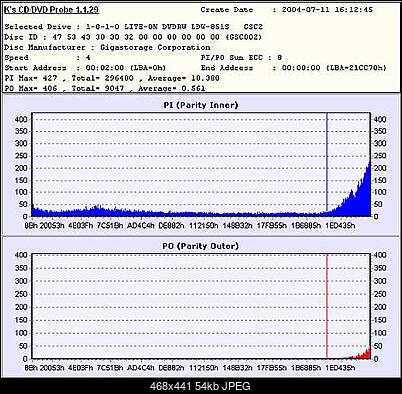This screenshot has height=394, width=402.
Task: Click the 468x441 54kb JPEG caption
Action: pos(200,386)
